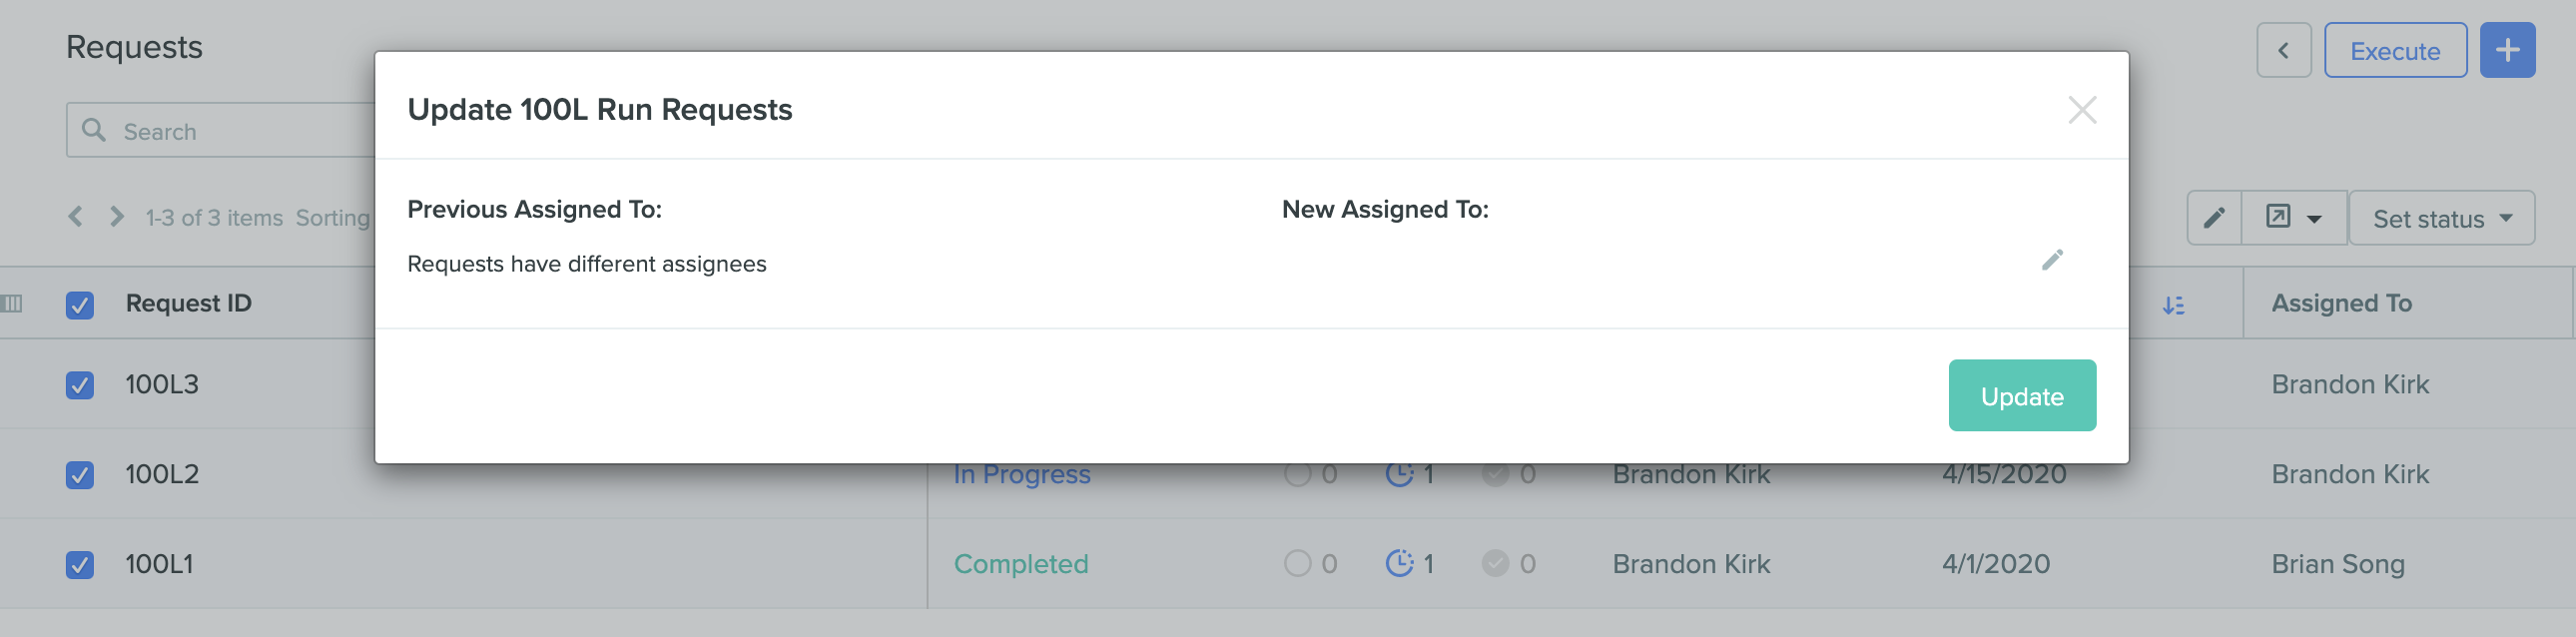This screenshot has height=637, width=2576.
Task: Open the Set status dropdown
Action: coord(2441,218)
